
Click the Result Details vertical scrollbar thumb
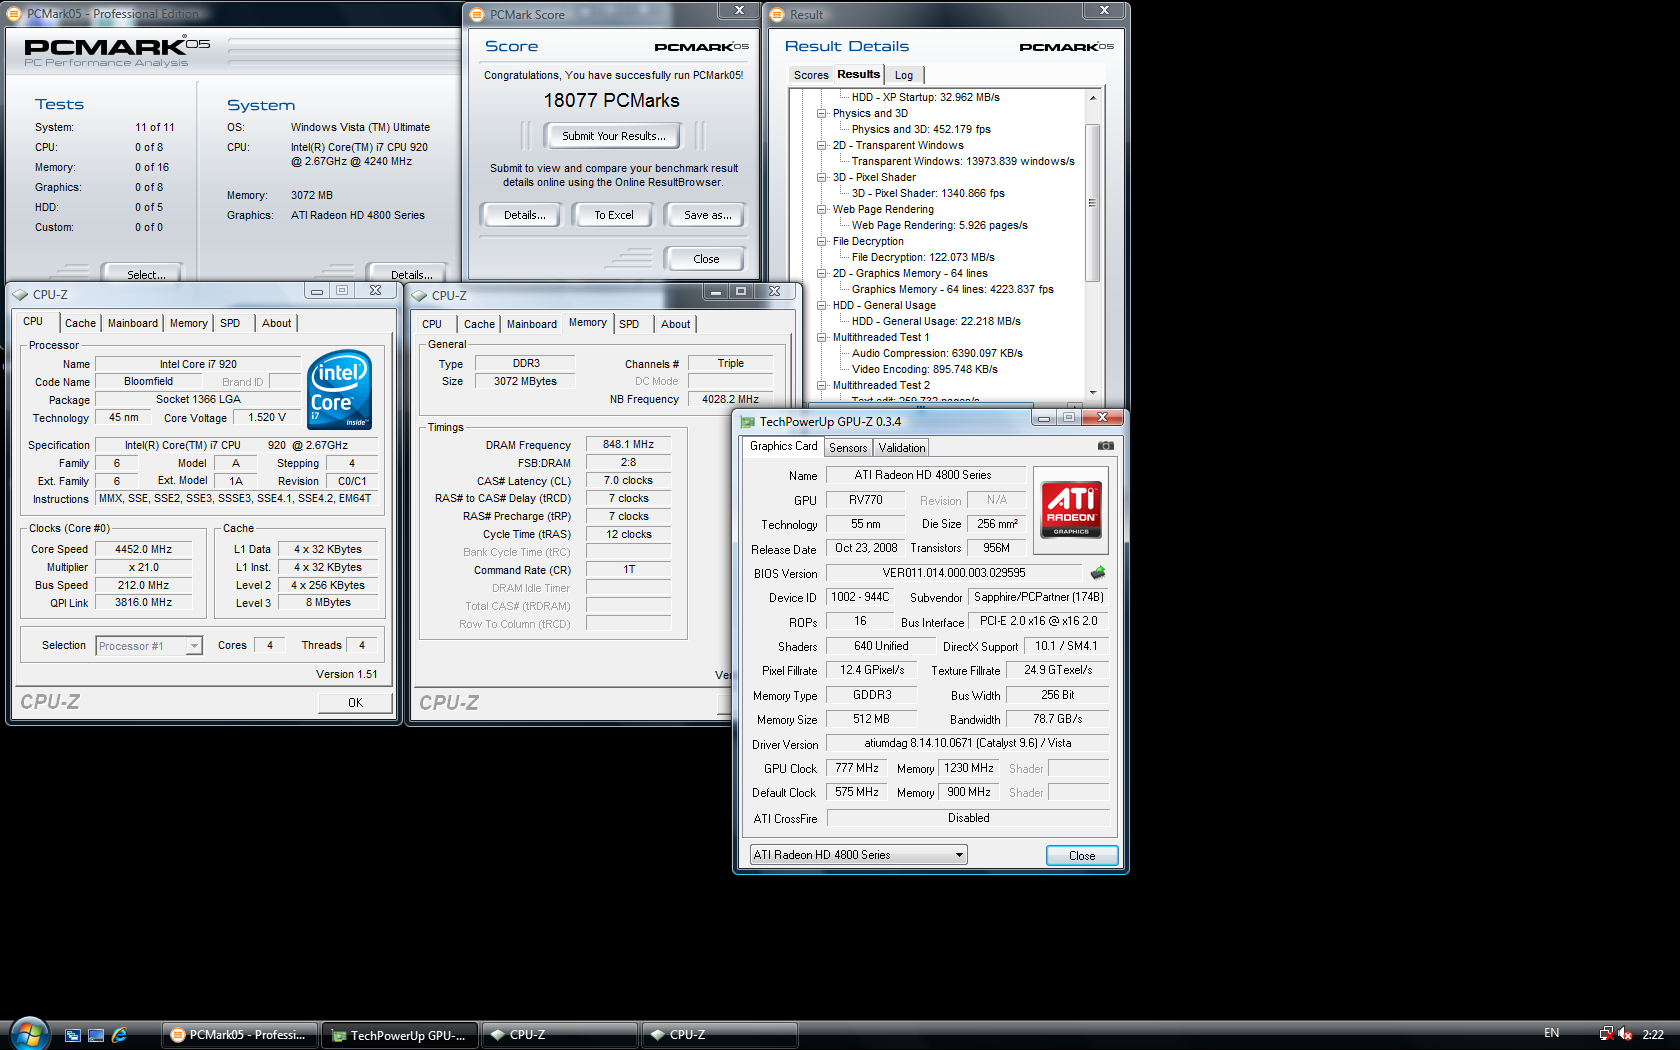pos(1093,202)
